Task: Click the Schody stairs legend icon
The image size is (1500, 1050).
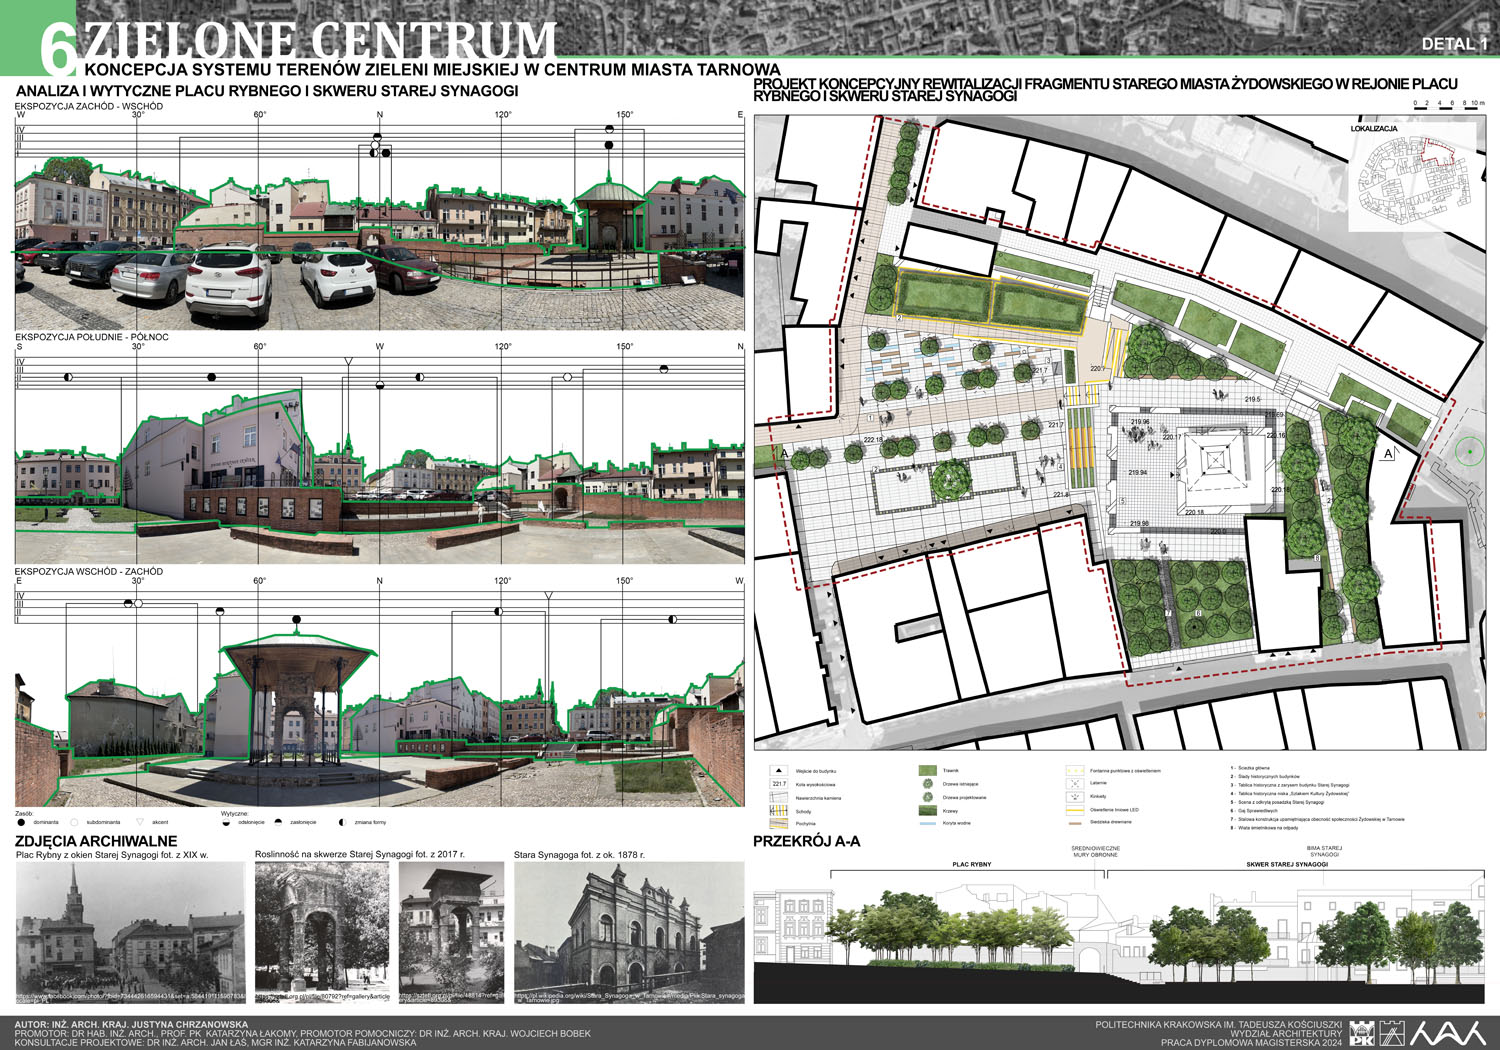Action: point(779,811)
